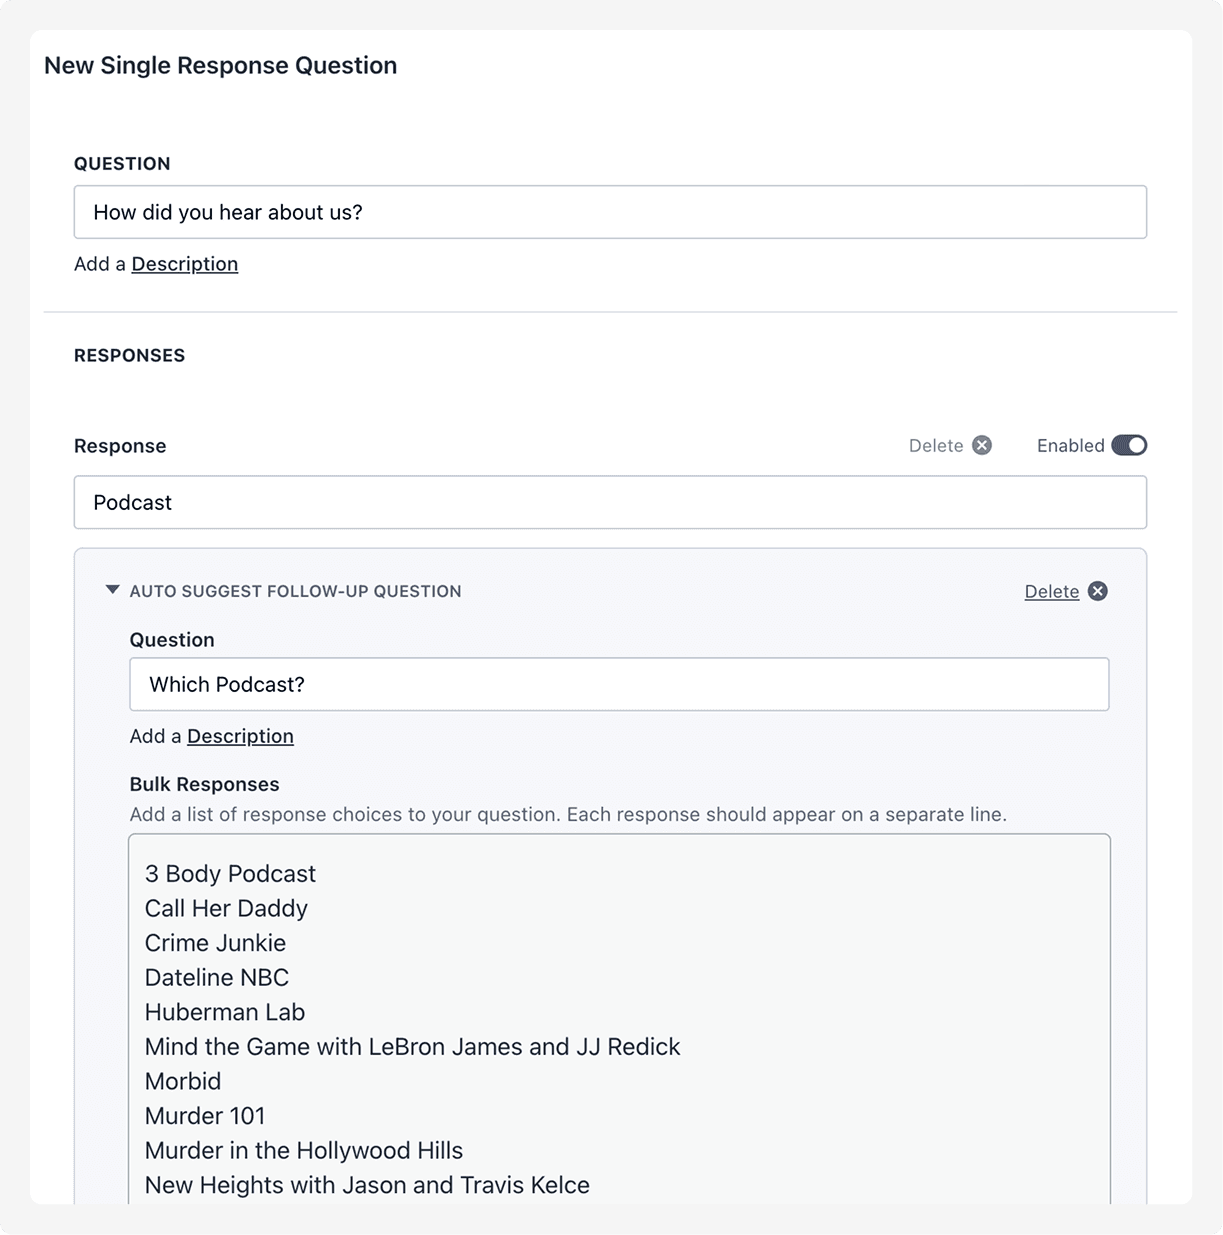Toggle the Enabled switch for the Podcast response

point(1129,445)
